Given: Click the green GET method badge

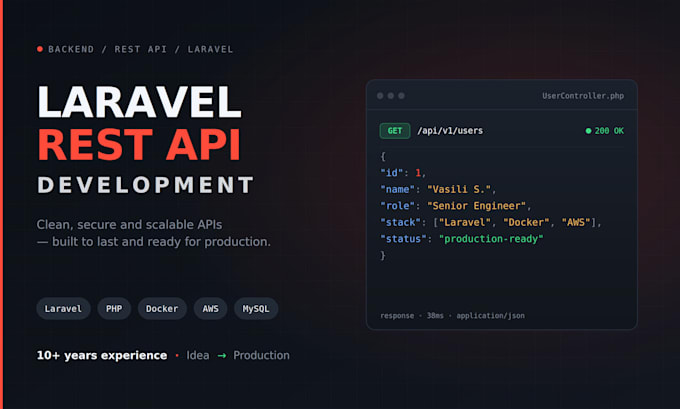Looking at the screenshot, I should pos(395,131).
